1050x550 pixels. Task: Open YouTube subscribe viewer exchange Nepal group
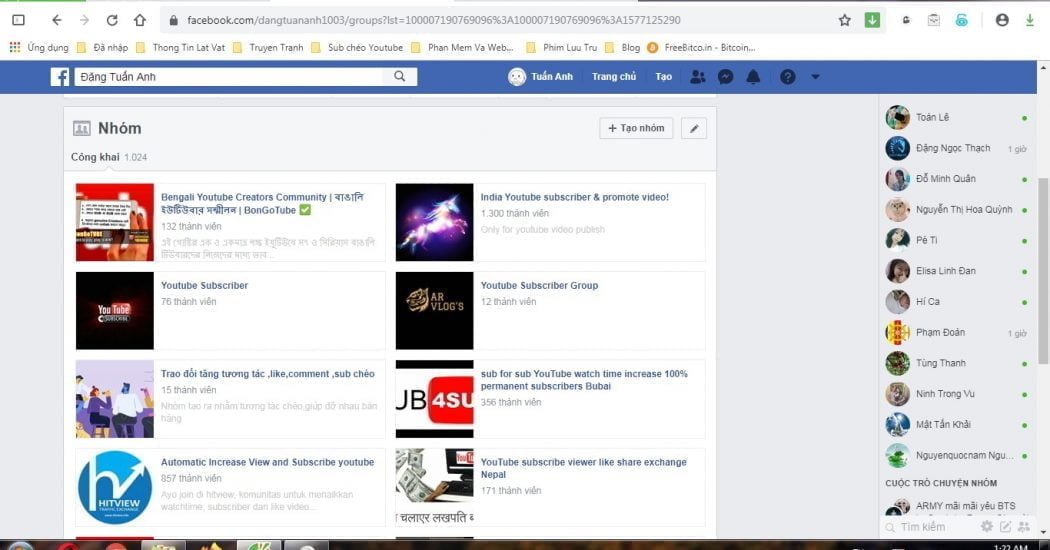point(583,468)
